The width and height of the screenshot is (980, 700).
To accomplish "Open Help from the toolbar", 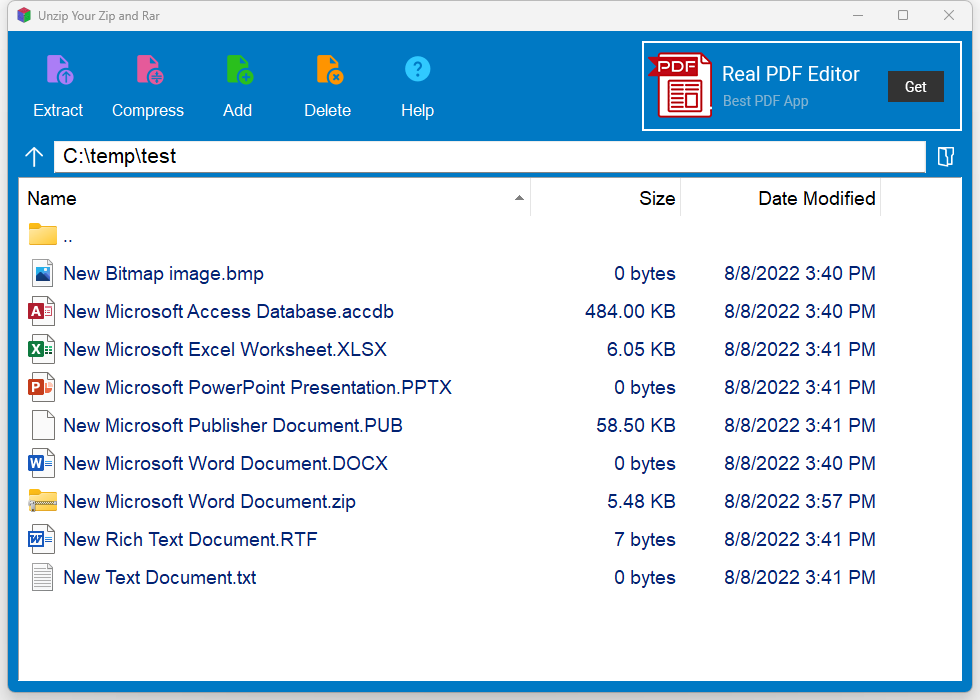I will 417,70.
